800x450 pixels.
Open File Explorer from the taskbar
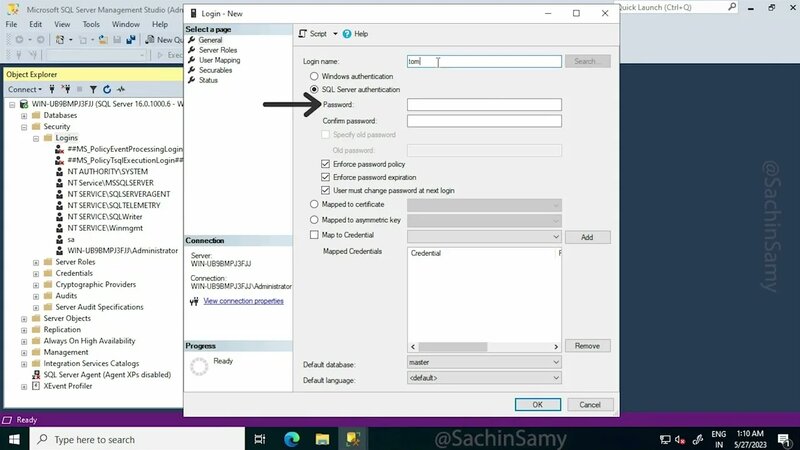pyautogui.click(x=322, y=439)
